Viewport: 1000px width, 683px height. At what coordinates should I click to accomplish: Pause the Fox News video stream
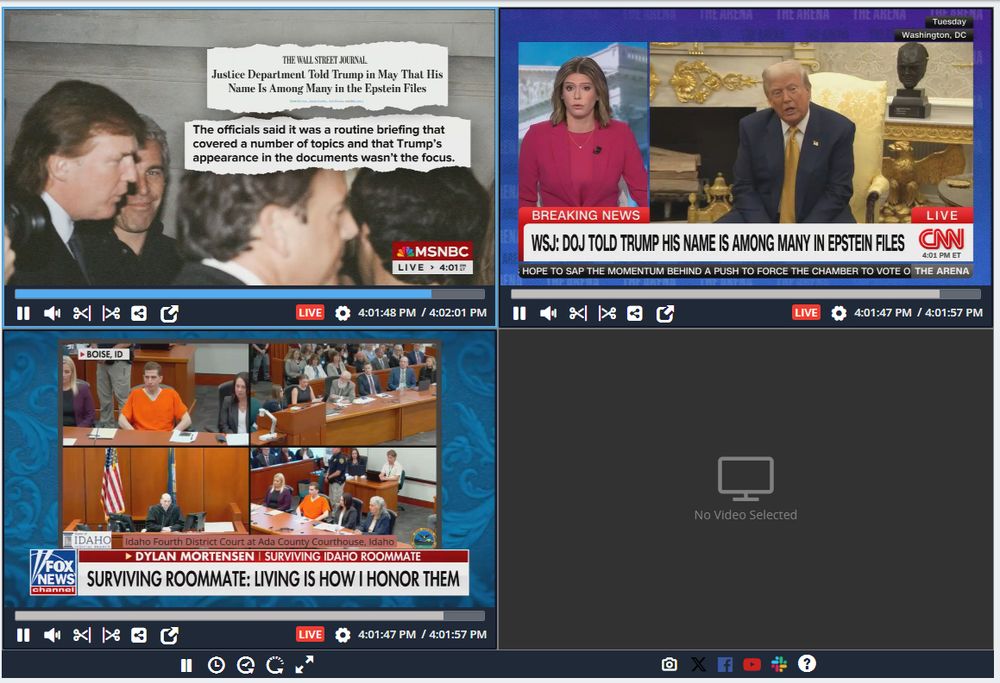click(24, 635)
